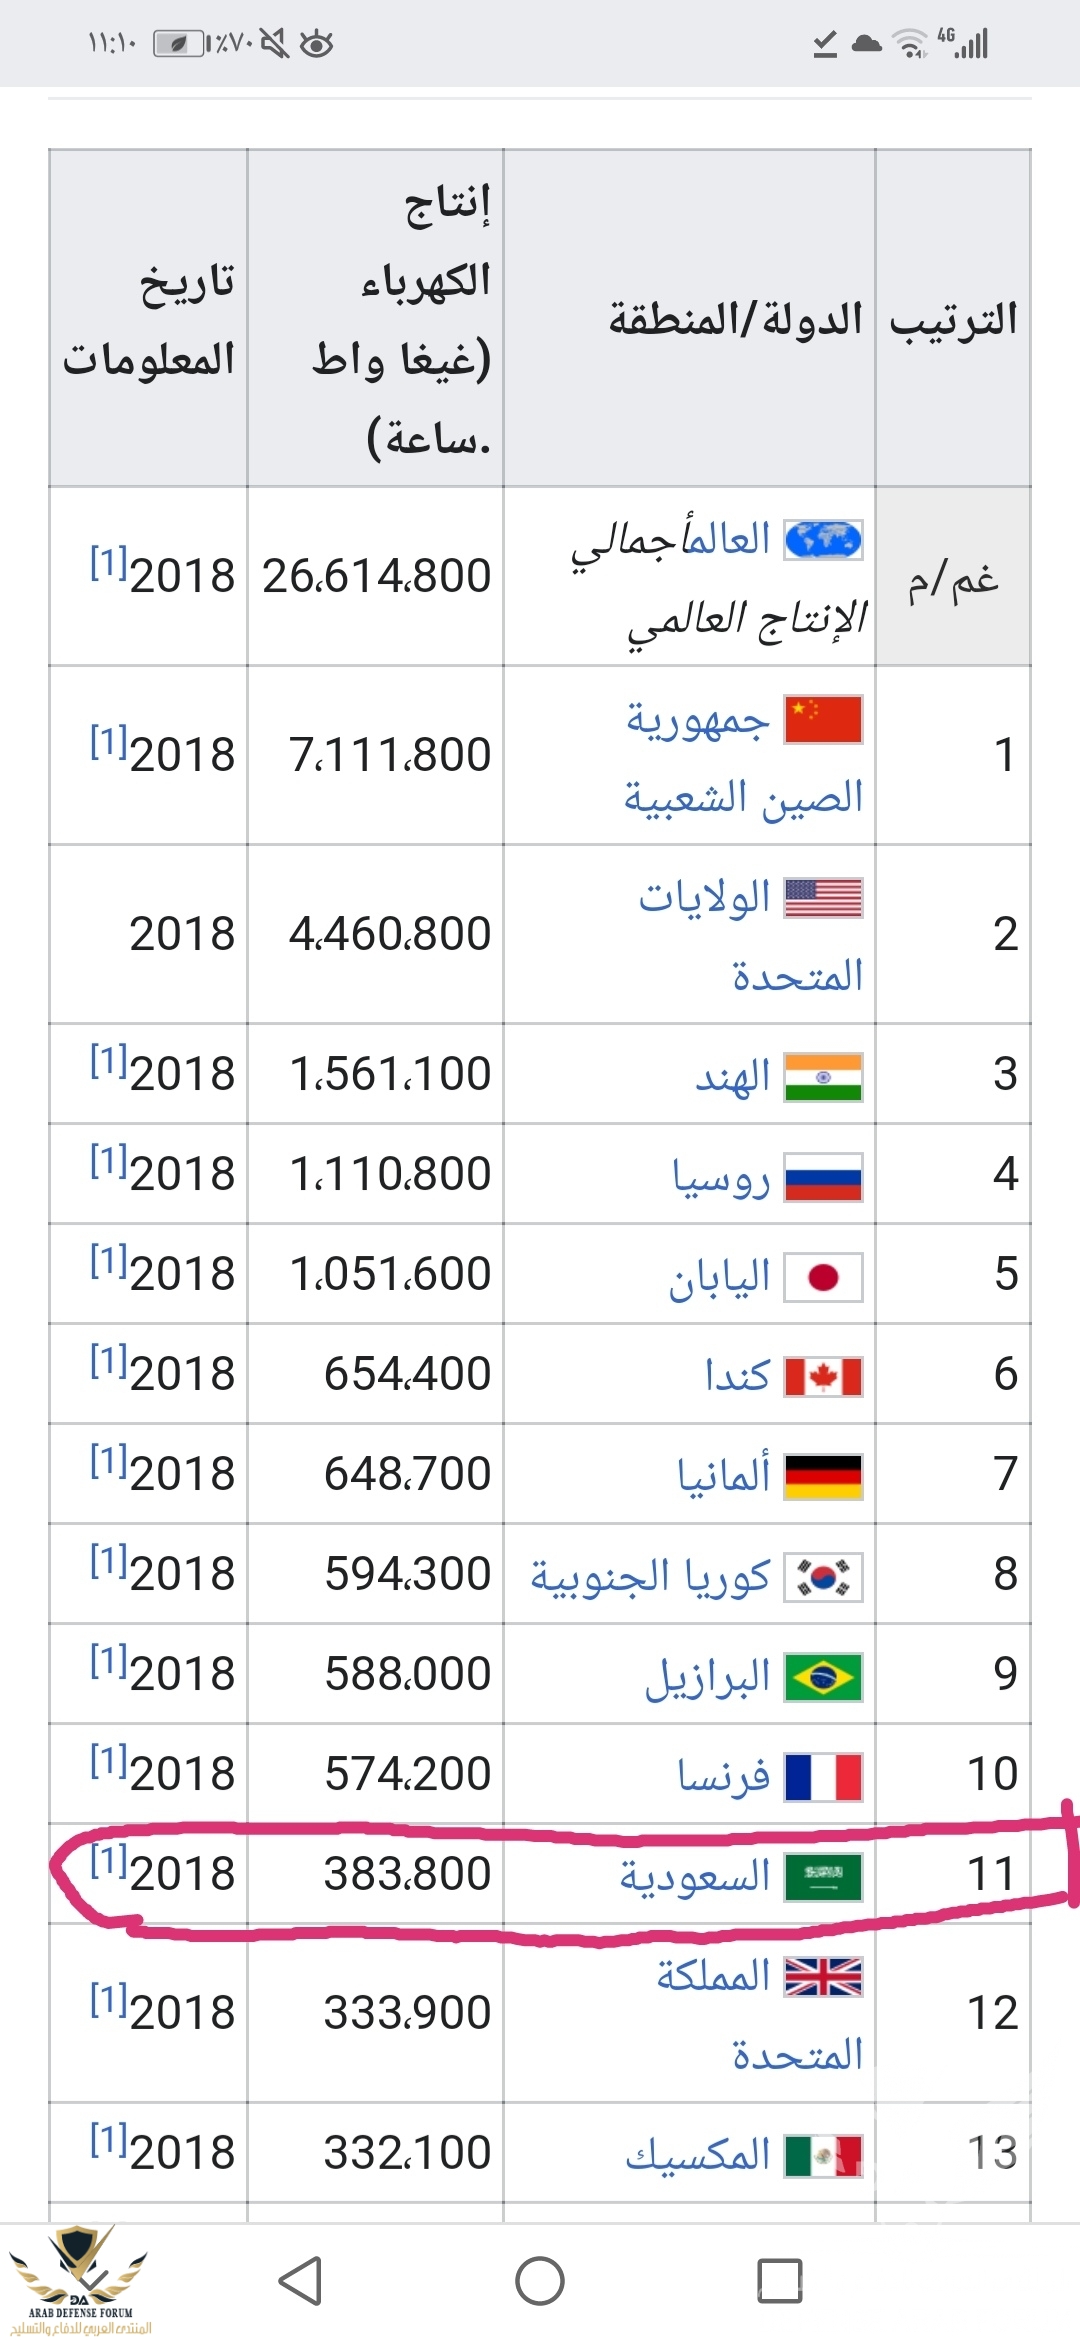Open recent apps with square button
This screenshot has width=1080, height=2340.
tap(780, 2281)
